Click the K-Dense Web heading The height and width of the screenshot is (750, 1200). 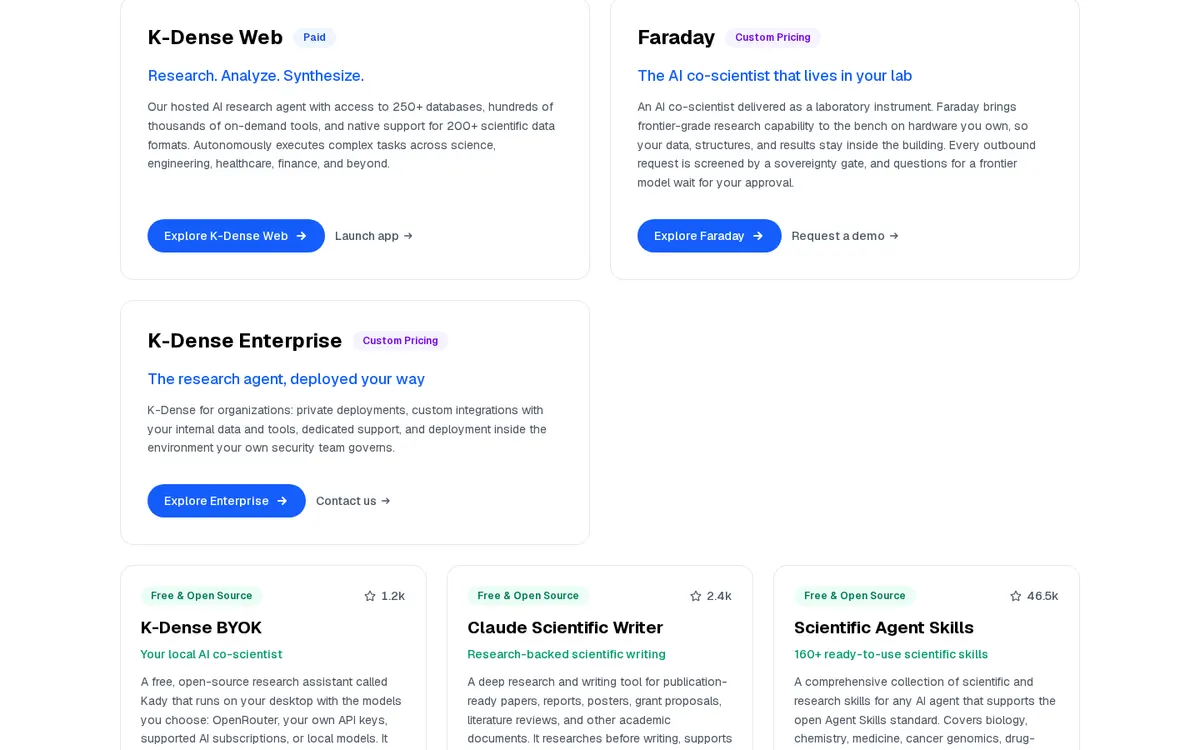point(215,38)
